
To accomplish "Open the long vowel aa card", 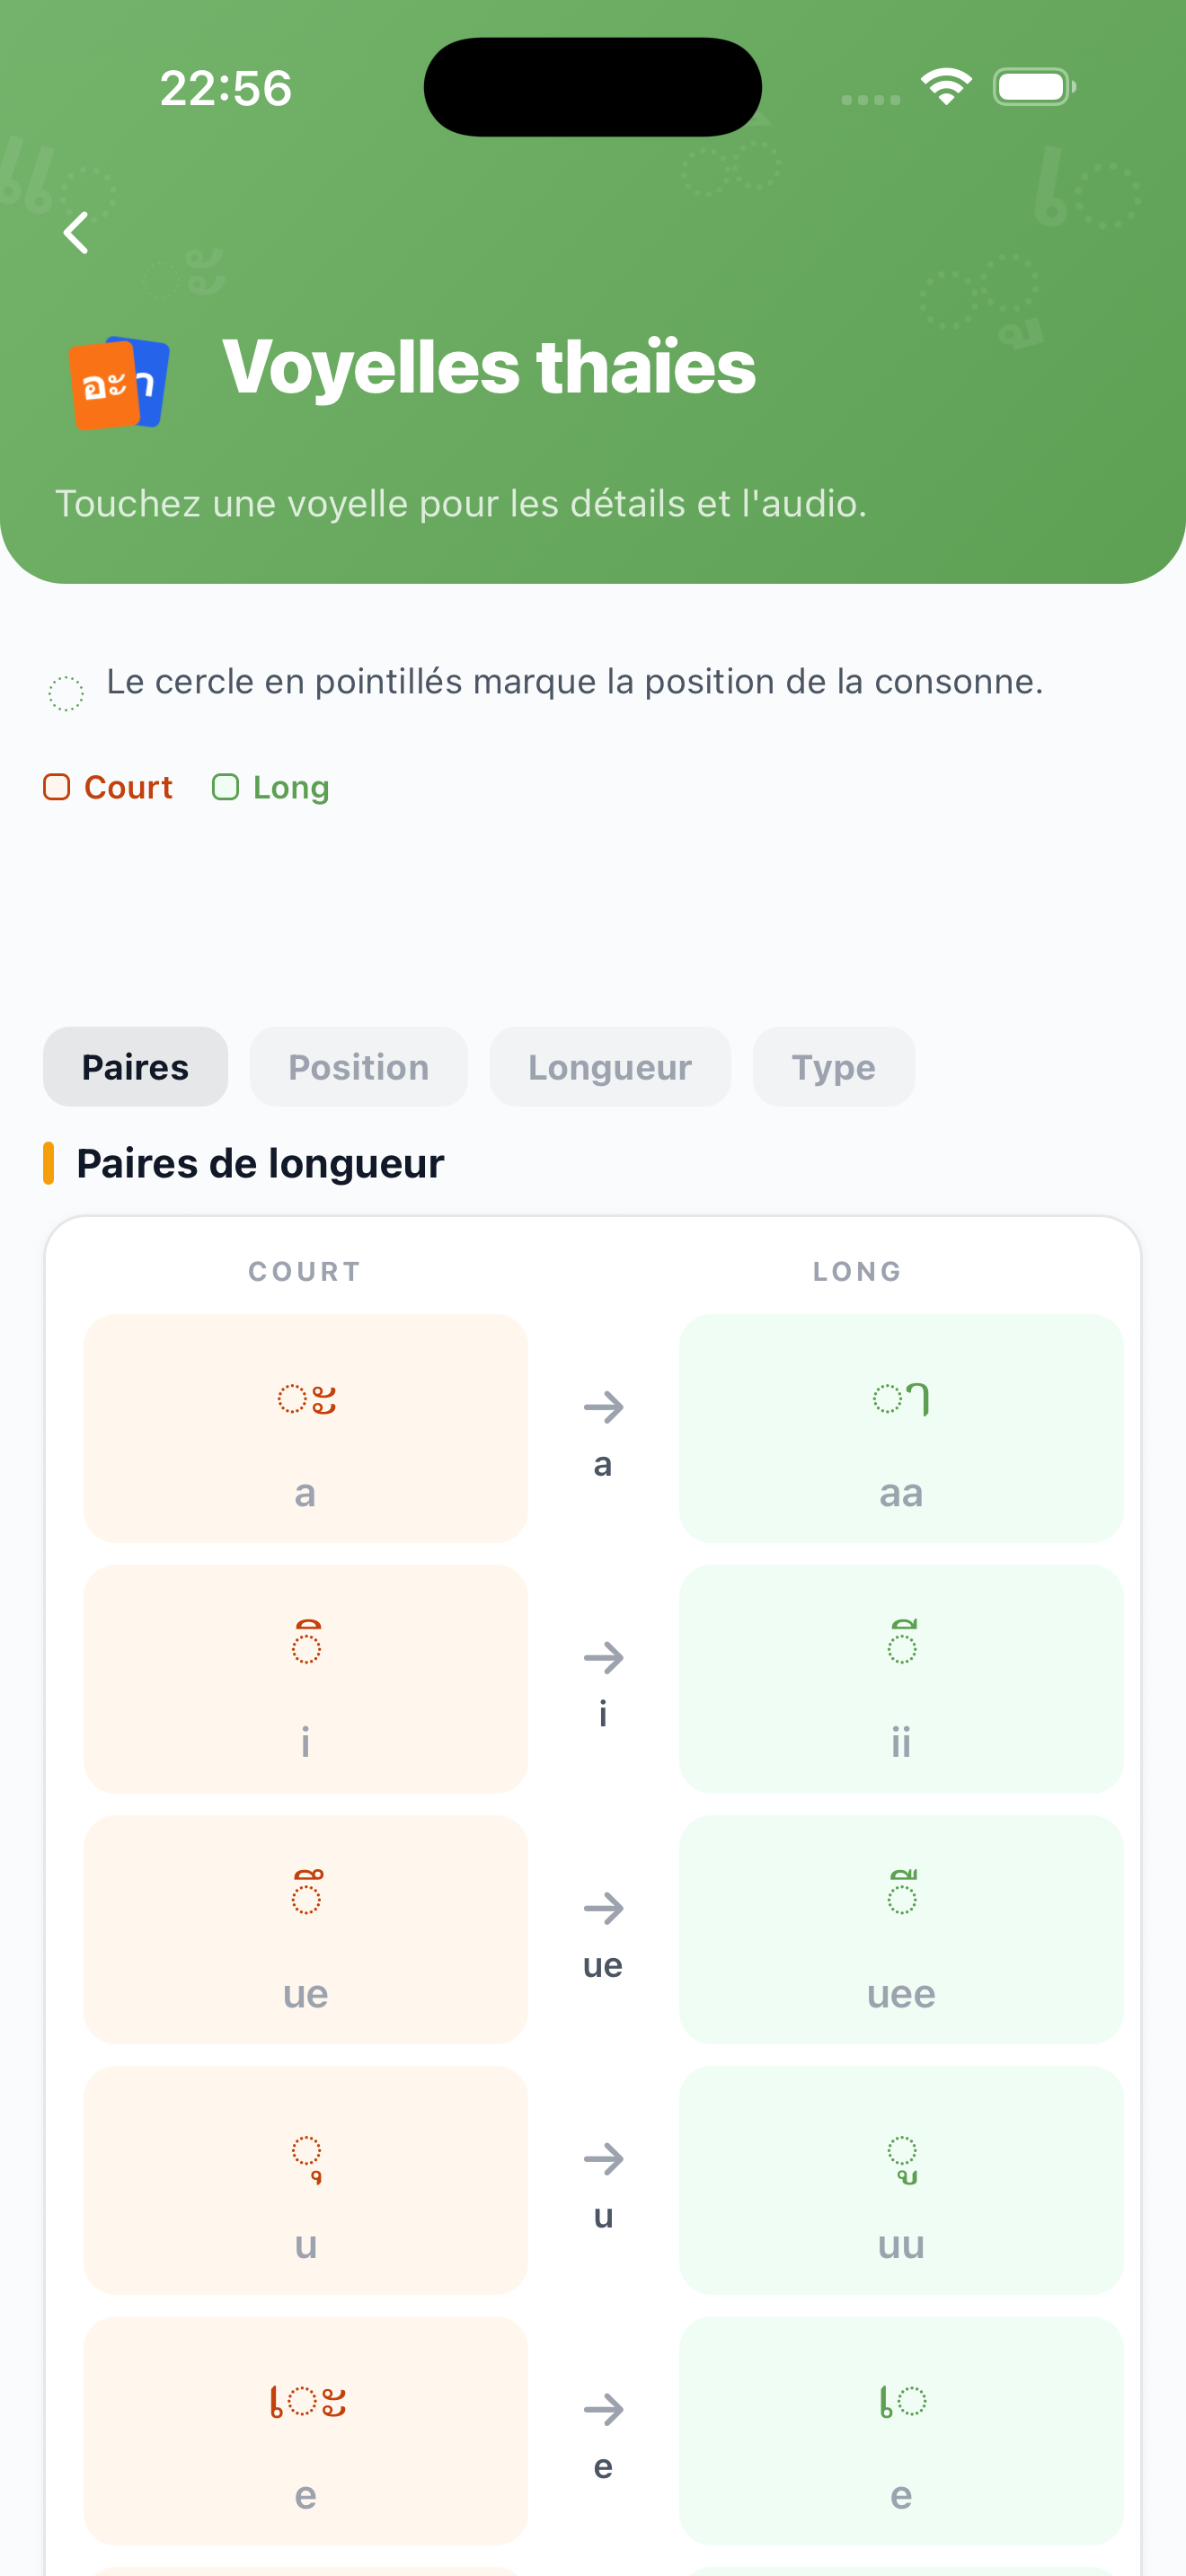I will [901, 1428].
